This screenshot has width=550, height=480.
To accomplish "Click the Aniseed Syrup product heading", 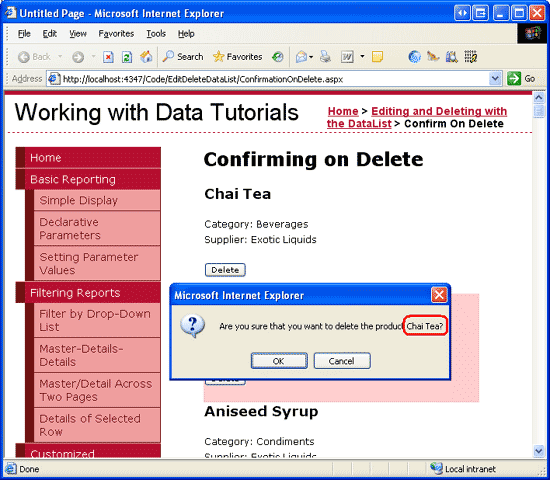I will tap(261, 411).
